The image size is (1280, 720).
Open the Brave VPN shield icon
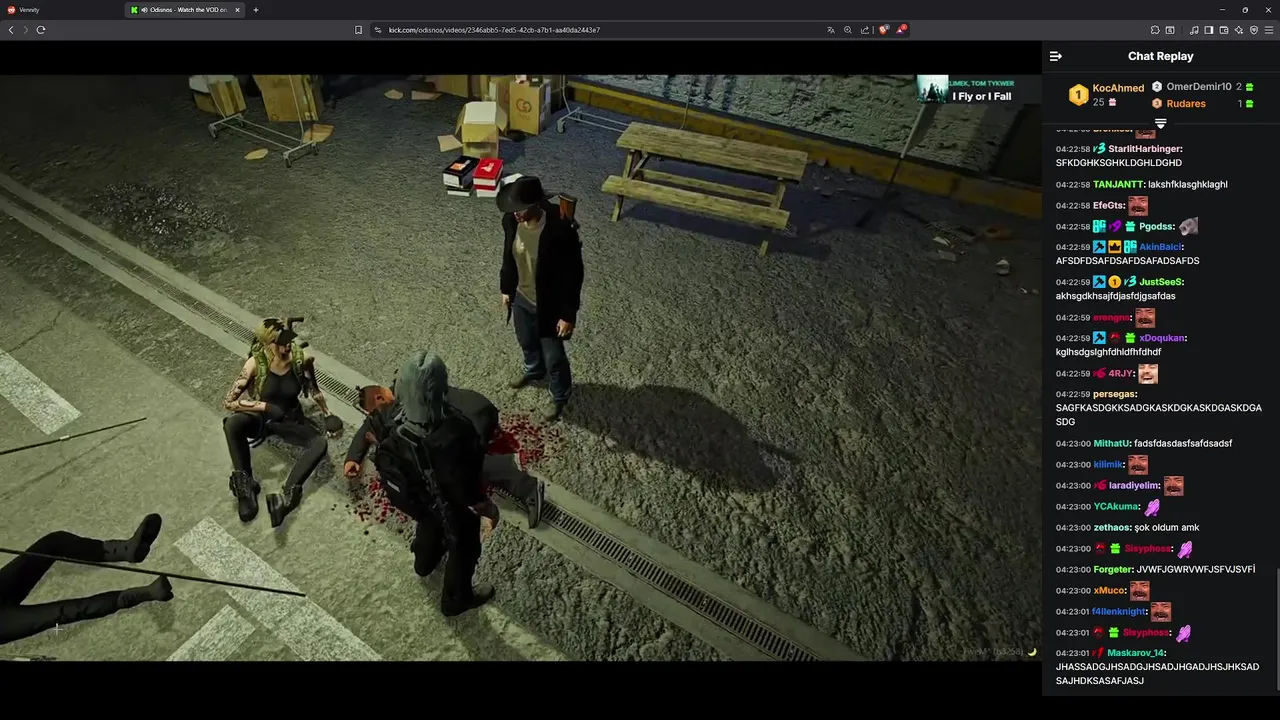point(1254,30)
